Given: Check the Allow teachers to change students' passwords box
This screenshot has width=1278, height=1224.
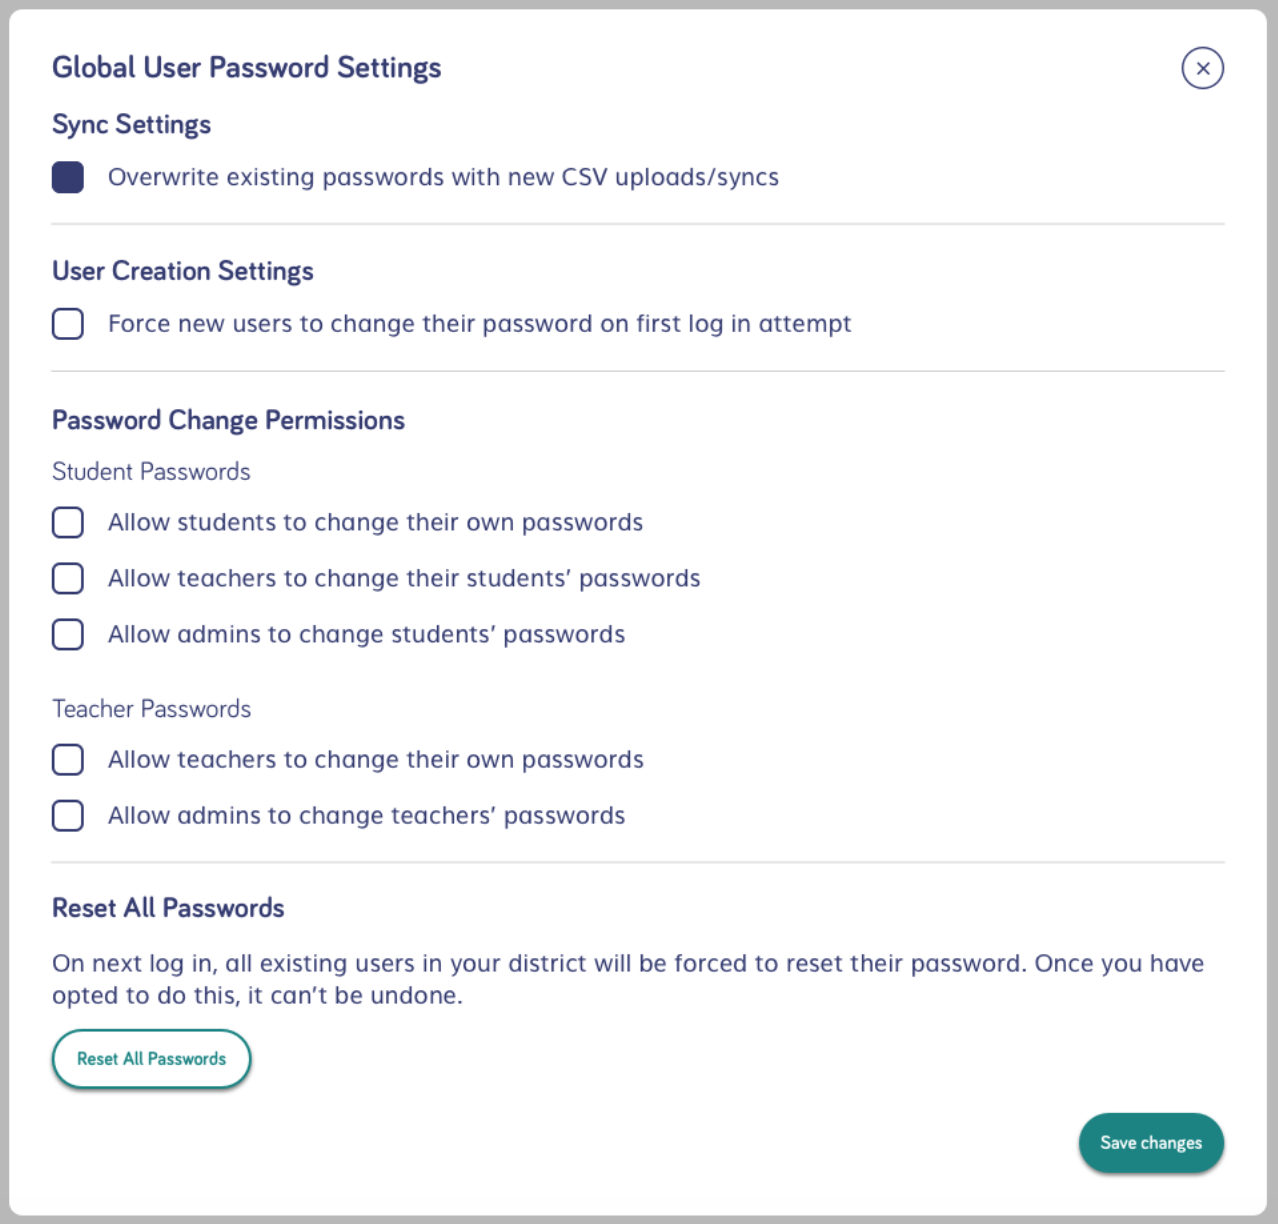Looking at the screenshot, I should [68, 578].
